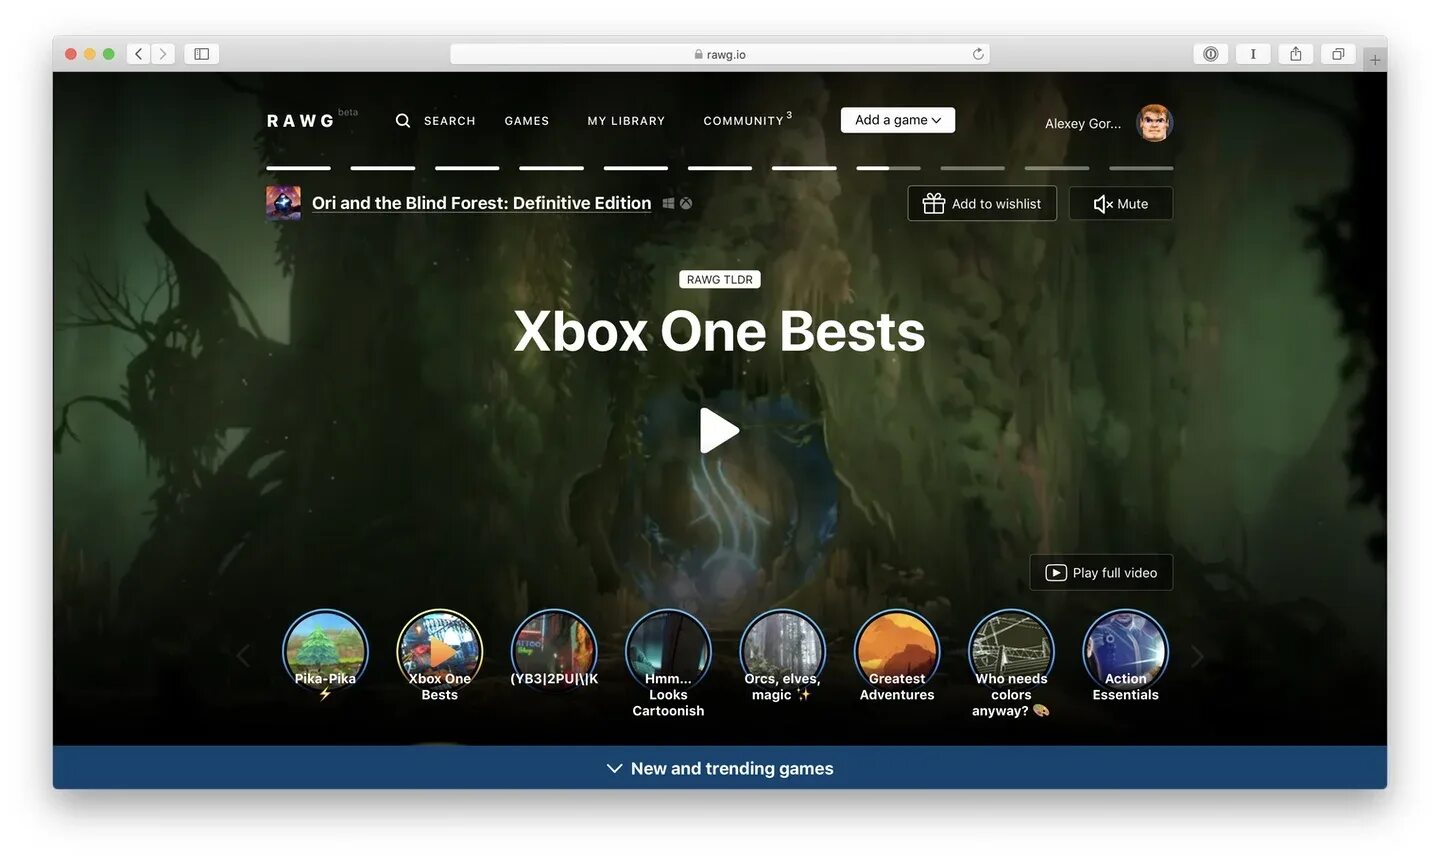Select the Pika-Pika story circle
The width and height of the screenshot is (1440, 859).
(x=325, y=652)
